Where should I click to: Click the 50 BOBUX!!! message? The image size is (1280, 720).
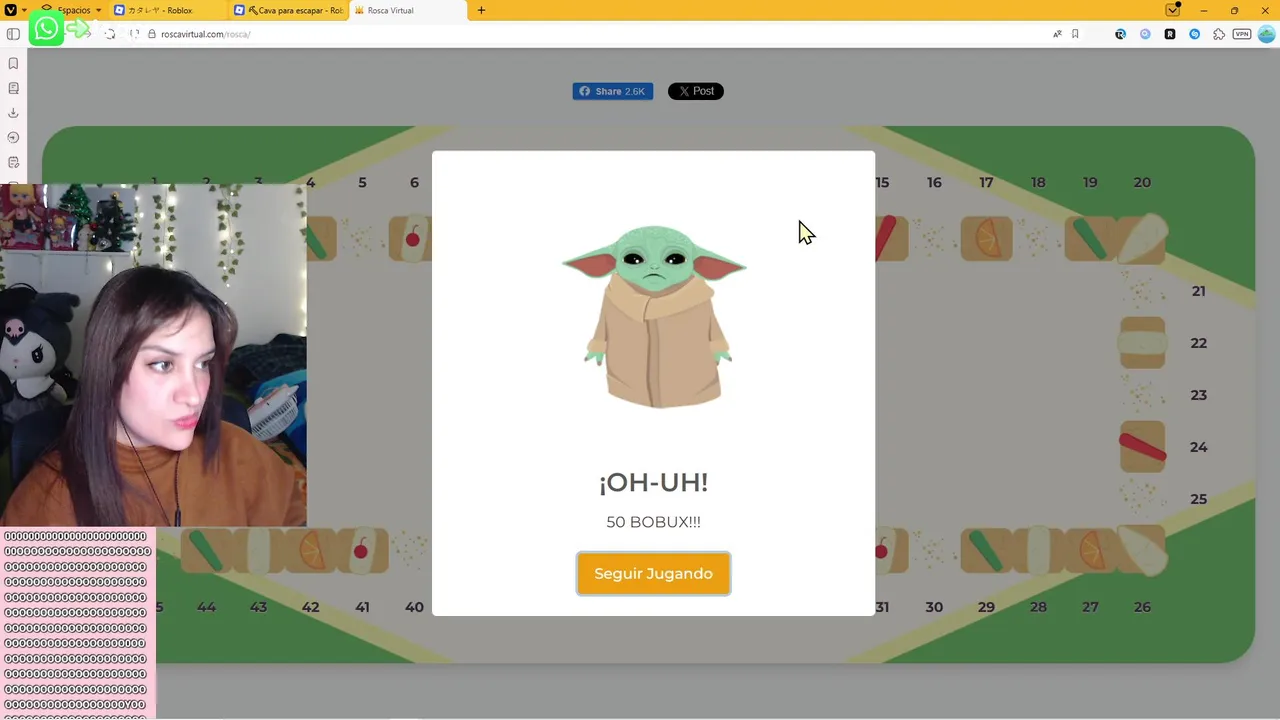653,522
